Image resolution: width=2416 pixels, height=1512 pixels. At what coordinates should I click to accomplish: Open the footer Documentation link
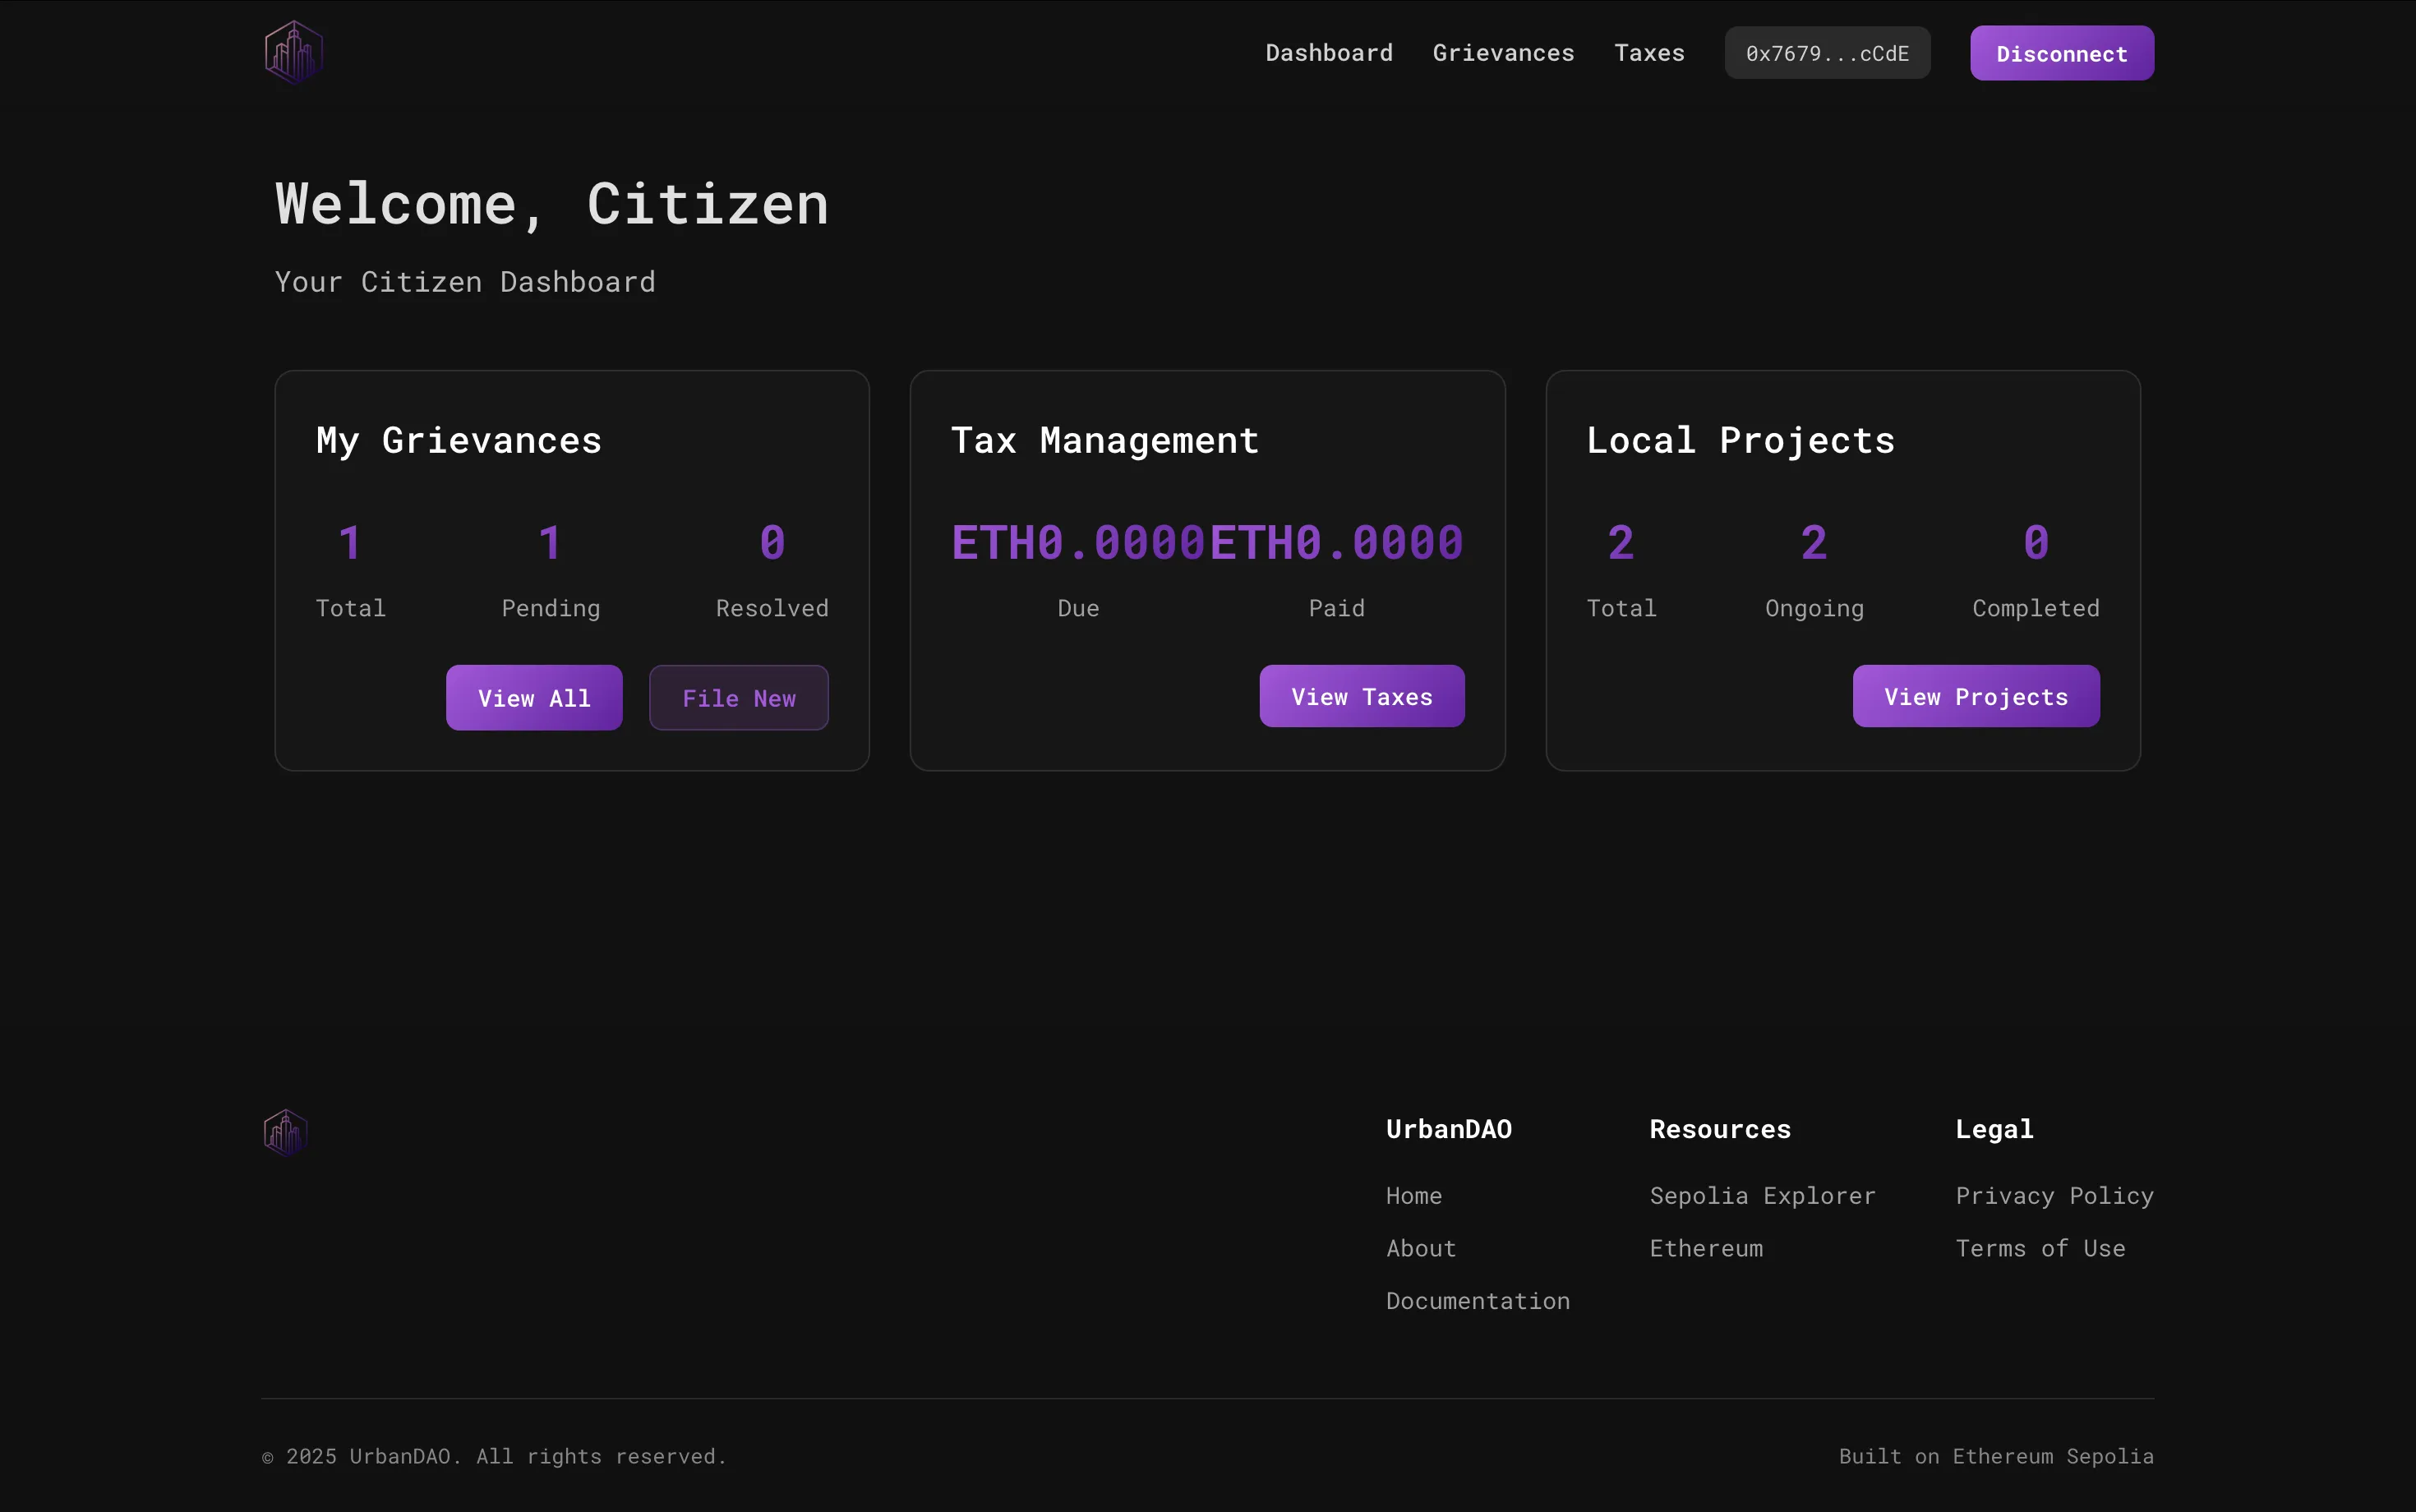[x=1477, y=1301]
